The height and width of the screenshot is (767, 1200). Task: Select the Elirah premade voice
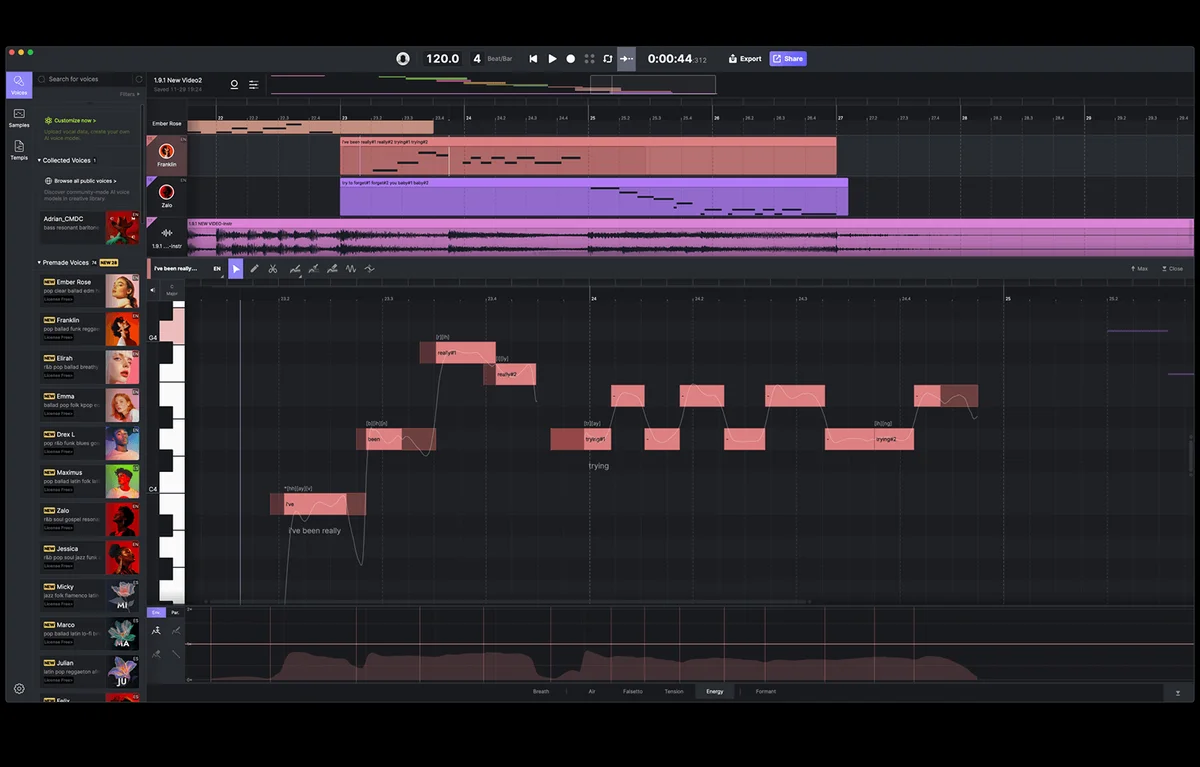pos(90,367)
